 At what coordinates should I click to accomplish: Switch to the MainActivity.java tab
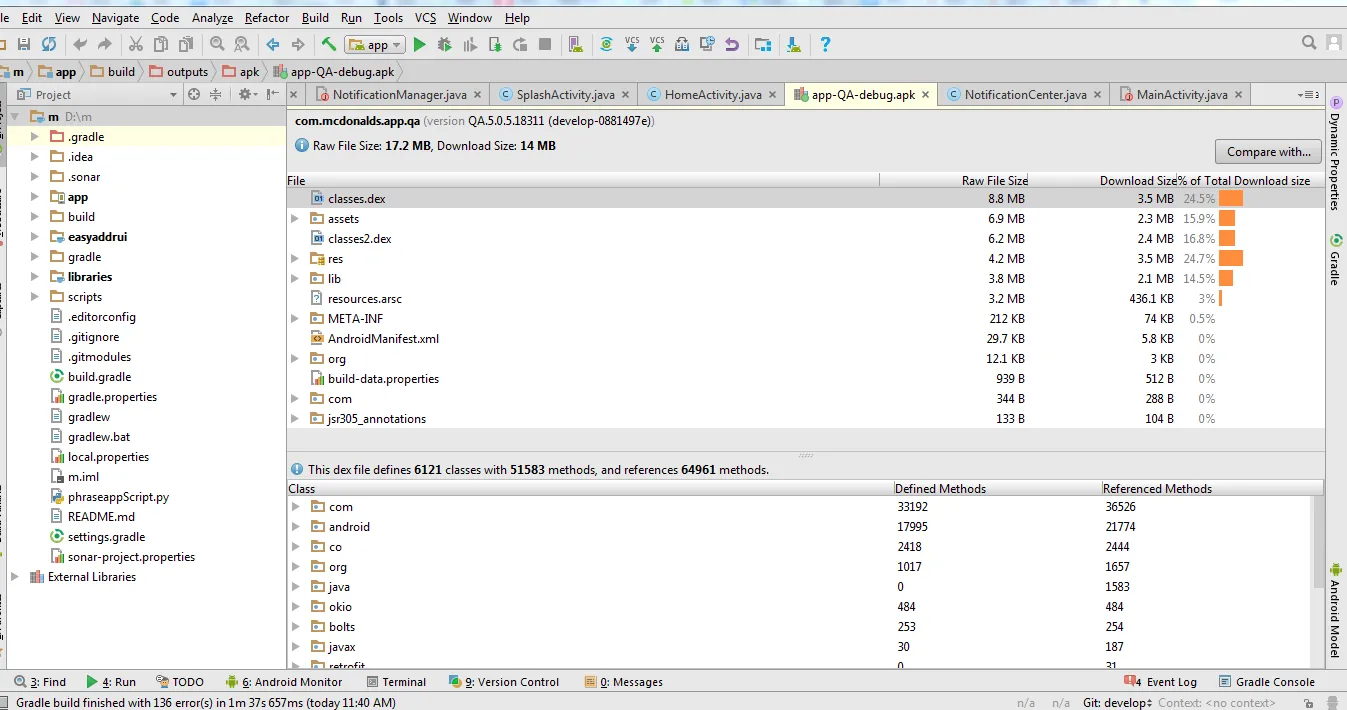click(1182, 94)
